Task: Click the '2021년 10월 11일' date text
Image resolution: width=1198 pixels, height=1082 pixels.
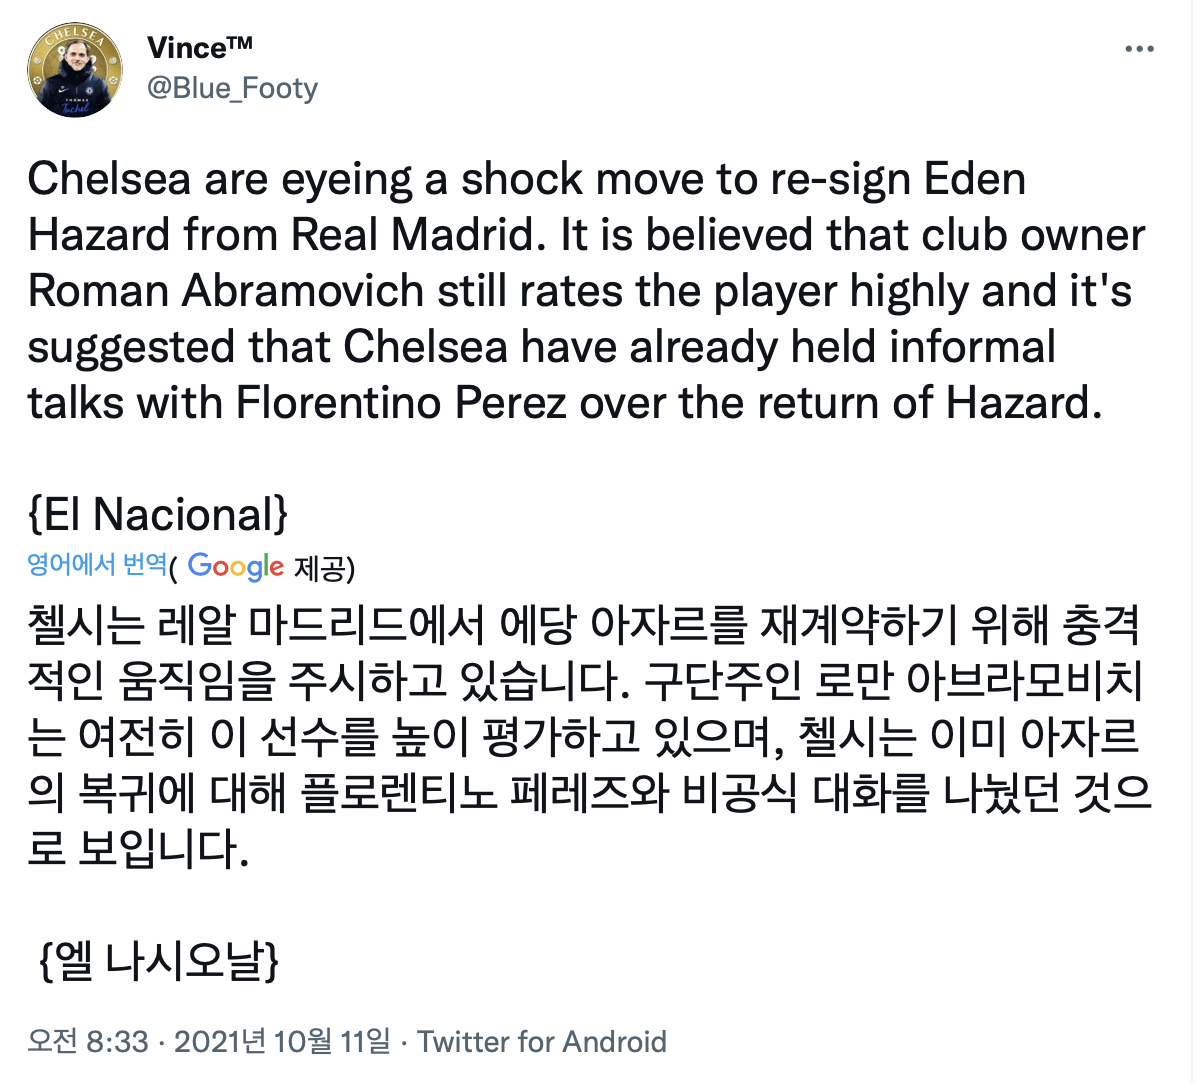Action: click(x=282, y=1041)
